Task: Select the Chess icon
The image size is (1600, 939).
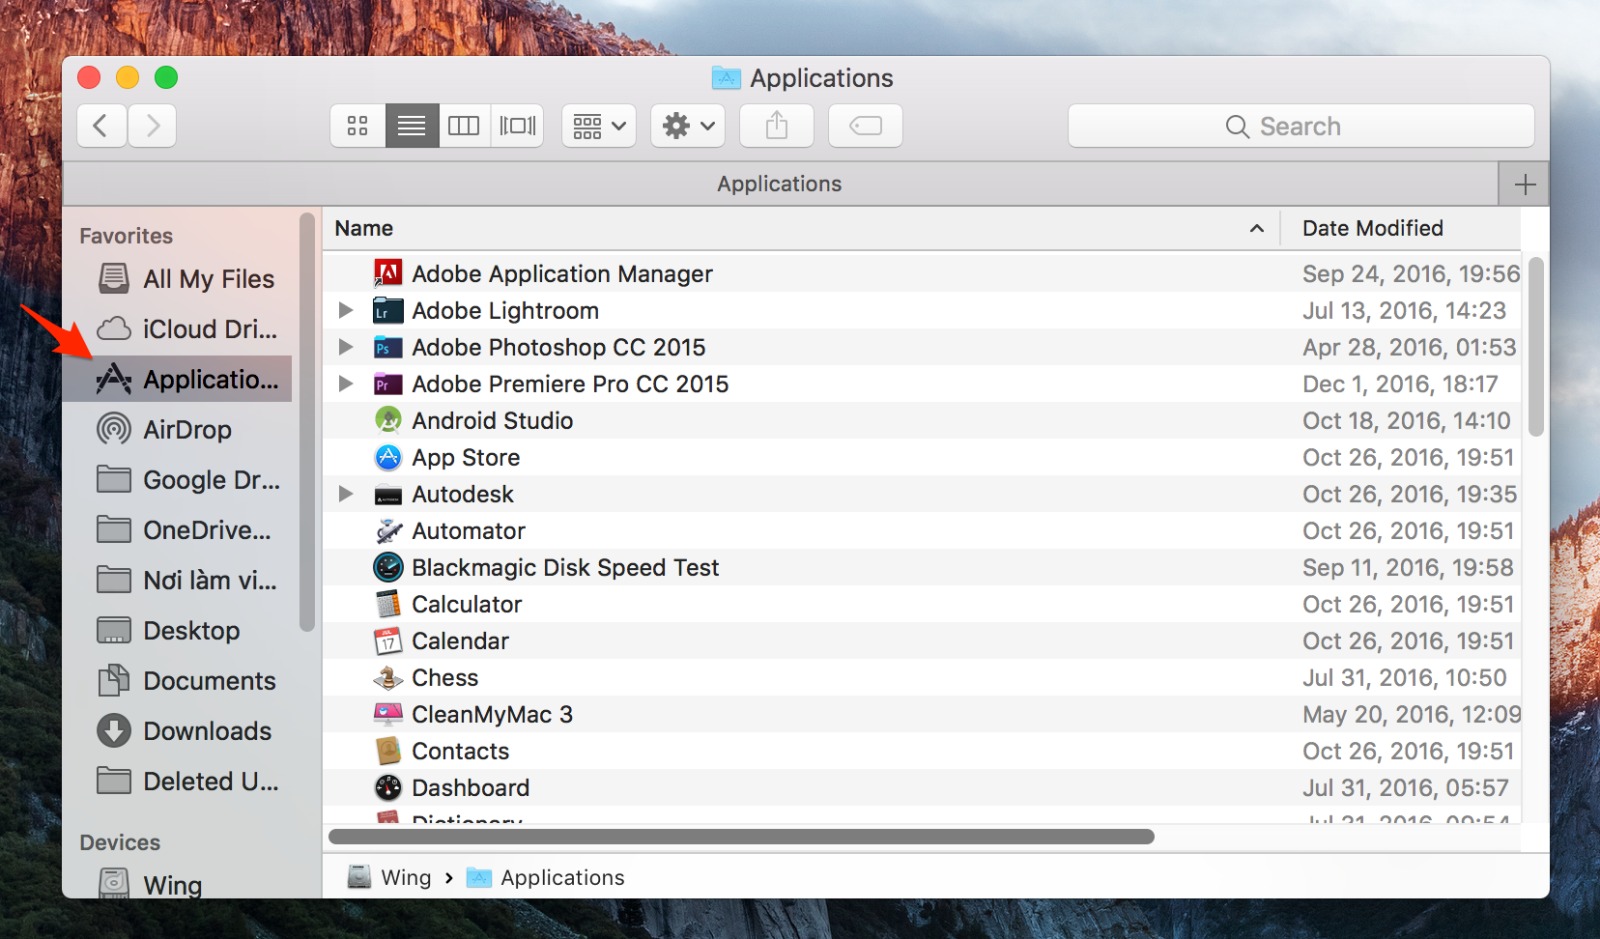Action: pos(388,678)
